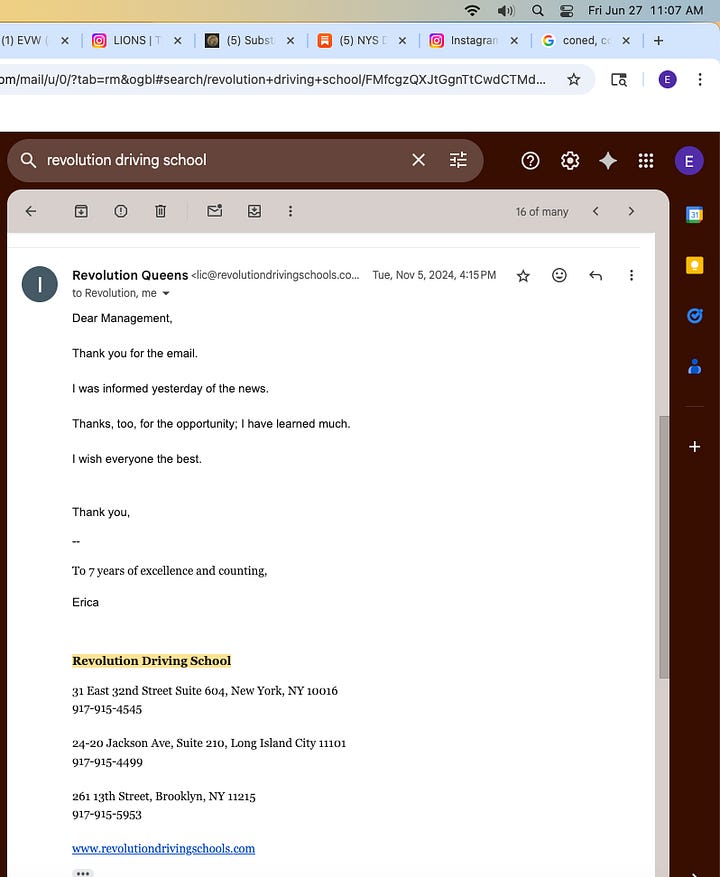The width and height of the screenshot is (720, 877).
Task: Open Google Keep side panel
Action: coord(695,265)
